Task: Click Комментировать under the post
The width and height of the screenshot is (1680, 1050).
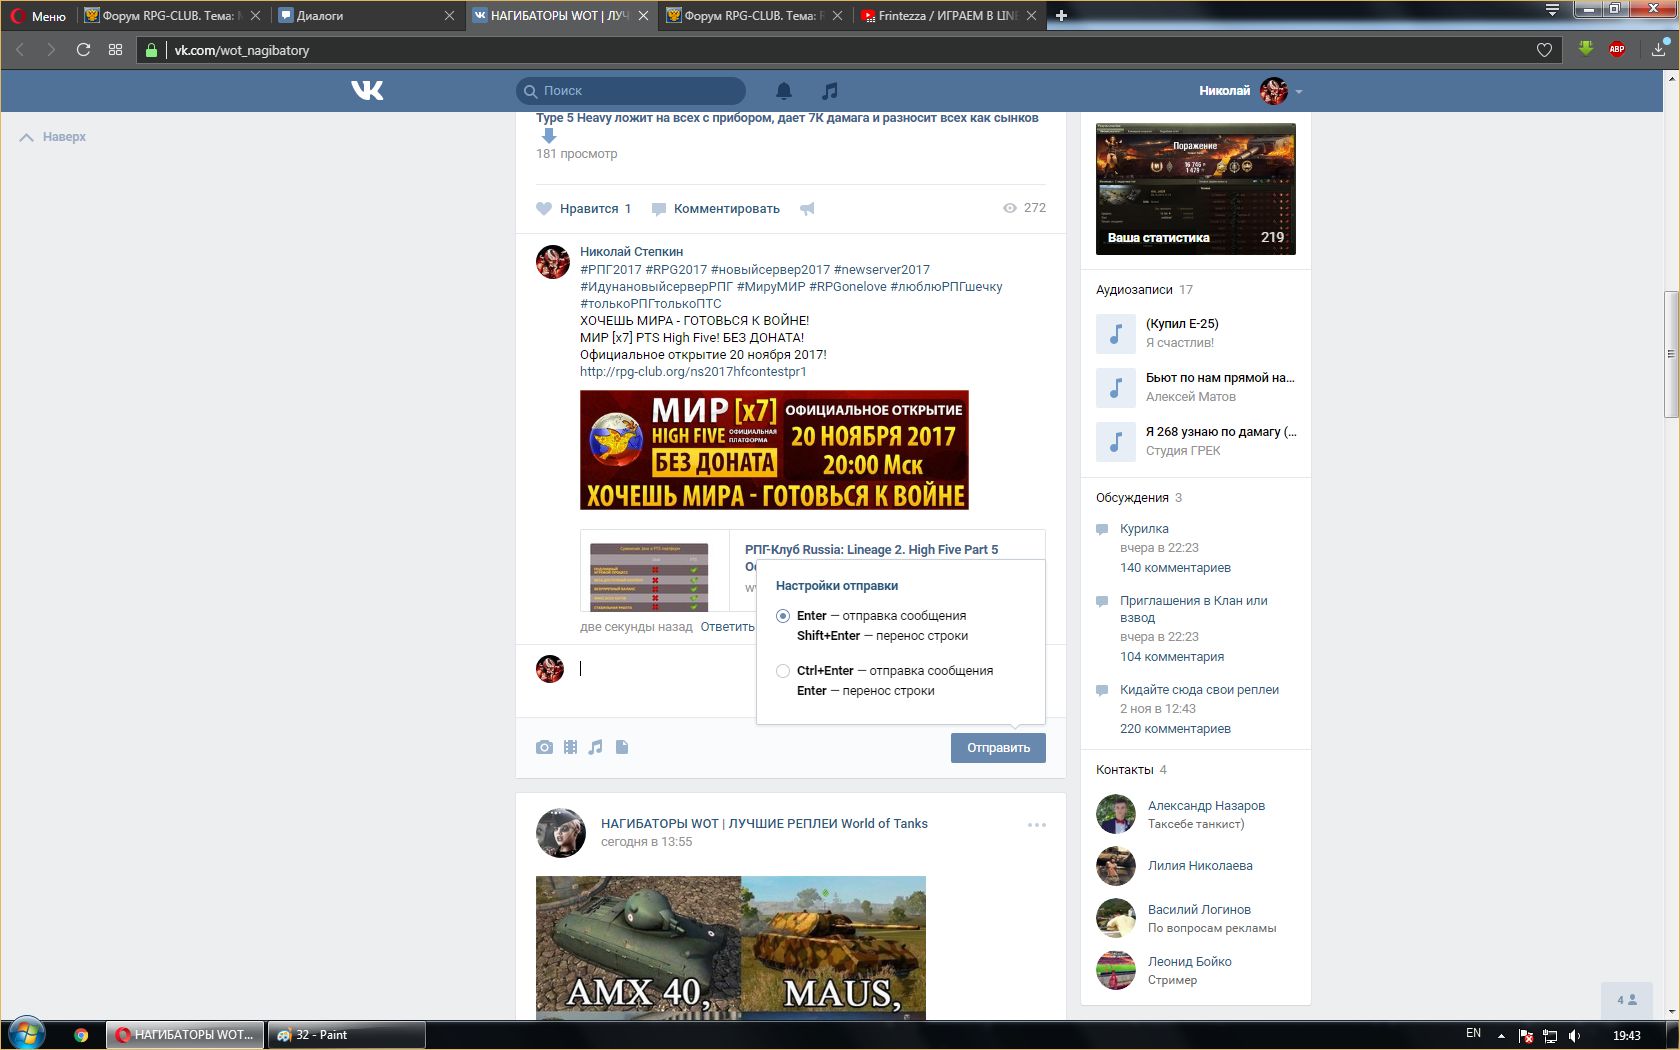Action: 716,209
